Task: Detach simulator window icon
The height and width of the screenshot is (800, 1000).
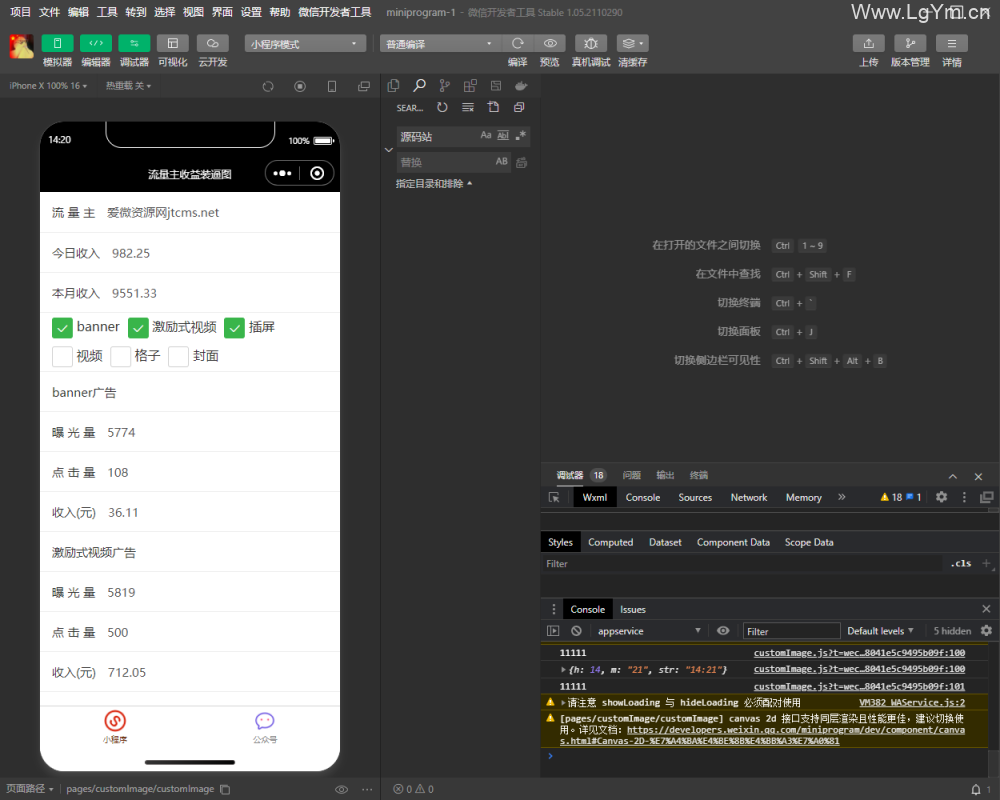Action: click(364, 86)
